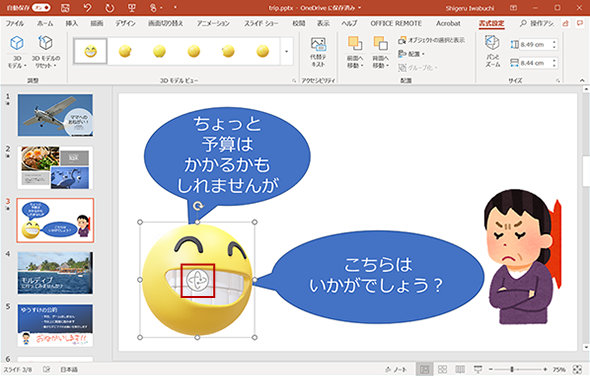Open the アニメーション tab
Viewport: 590px width, 376px height.
coord(213,23)
